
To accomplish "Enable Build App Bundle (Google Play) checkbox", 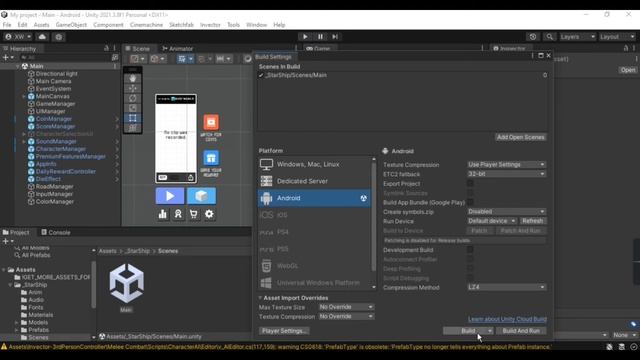I will (x=470, y=202).
